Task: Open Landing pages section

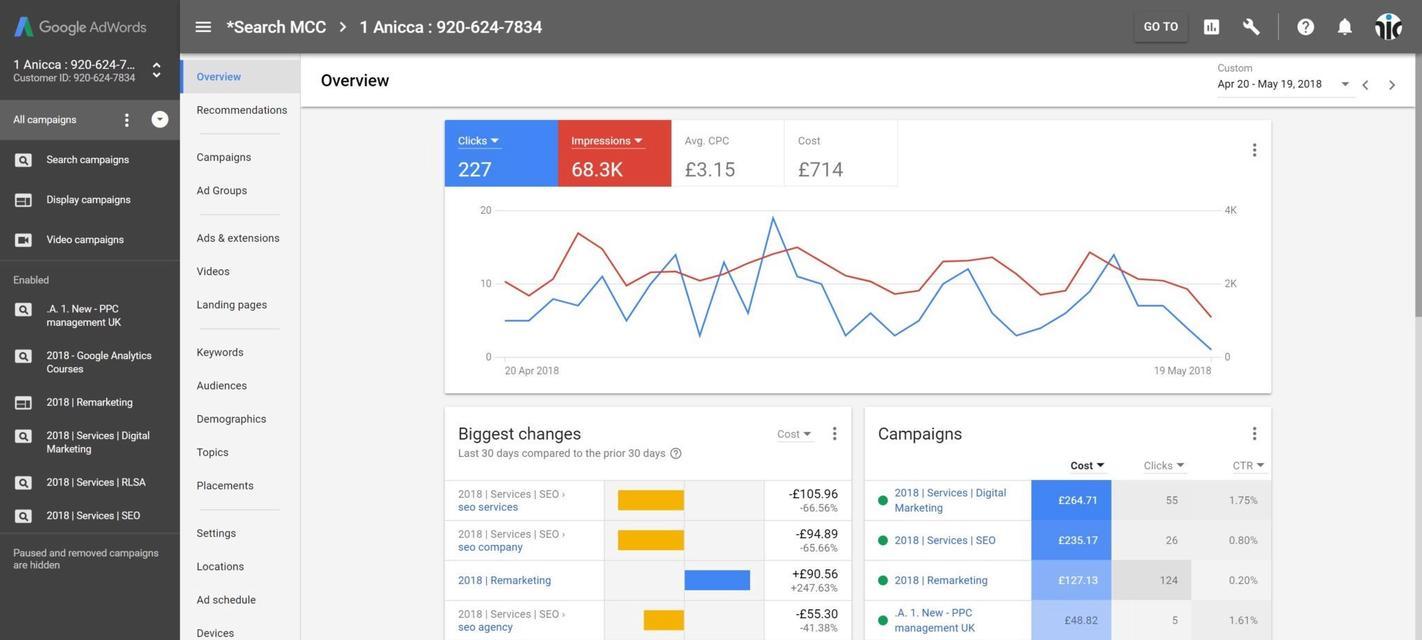Action: (232, 305)
